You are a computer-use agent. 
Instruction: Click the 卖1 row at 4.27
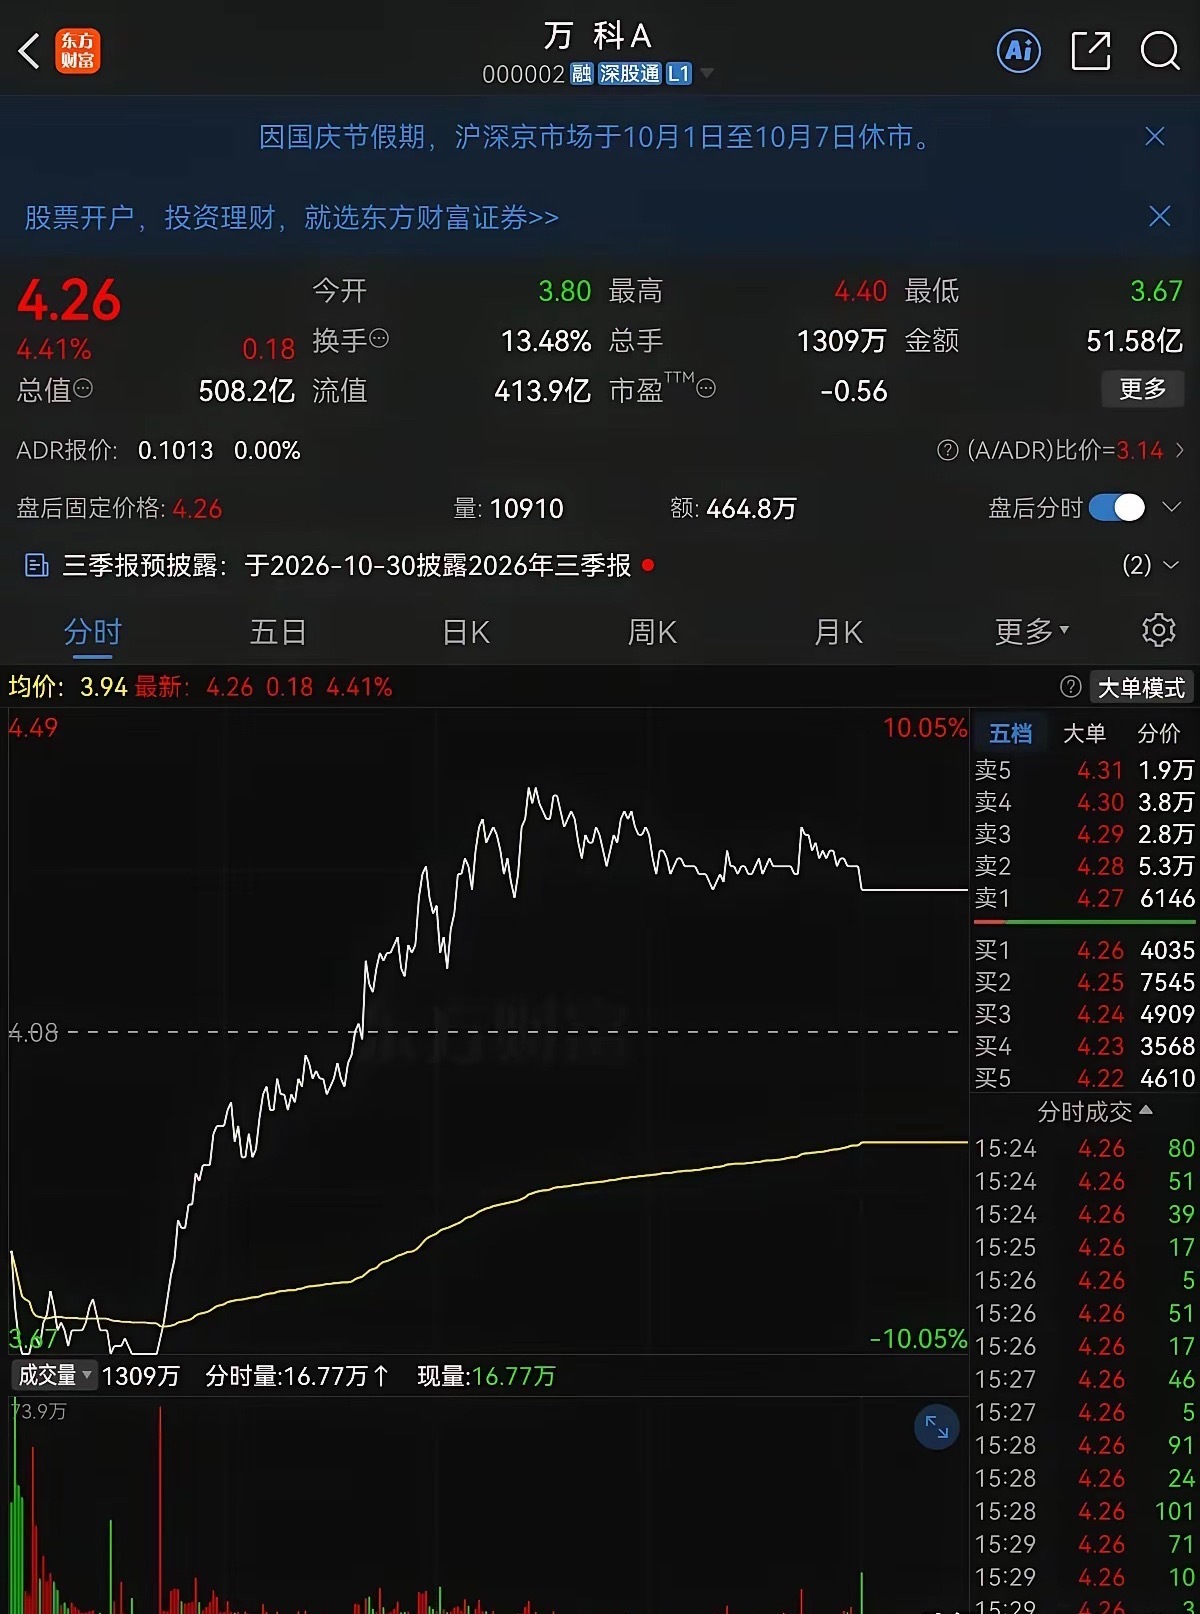pyautogui.click(x=1084, y=898)
